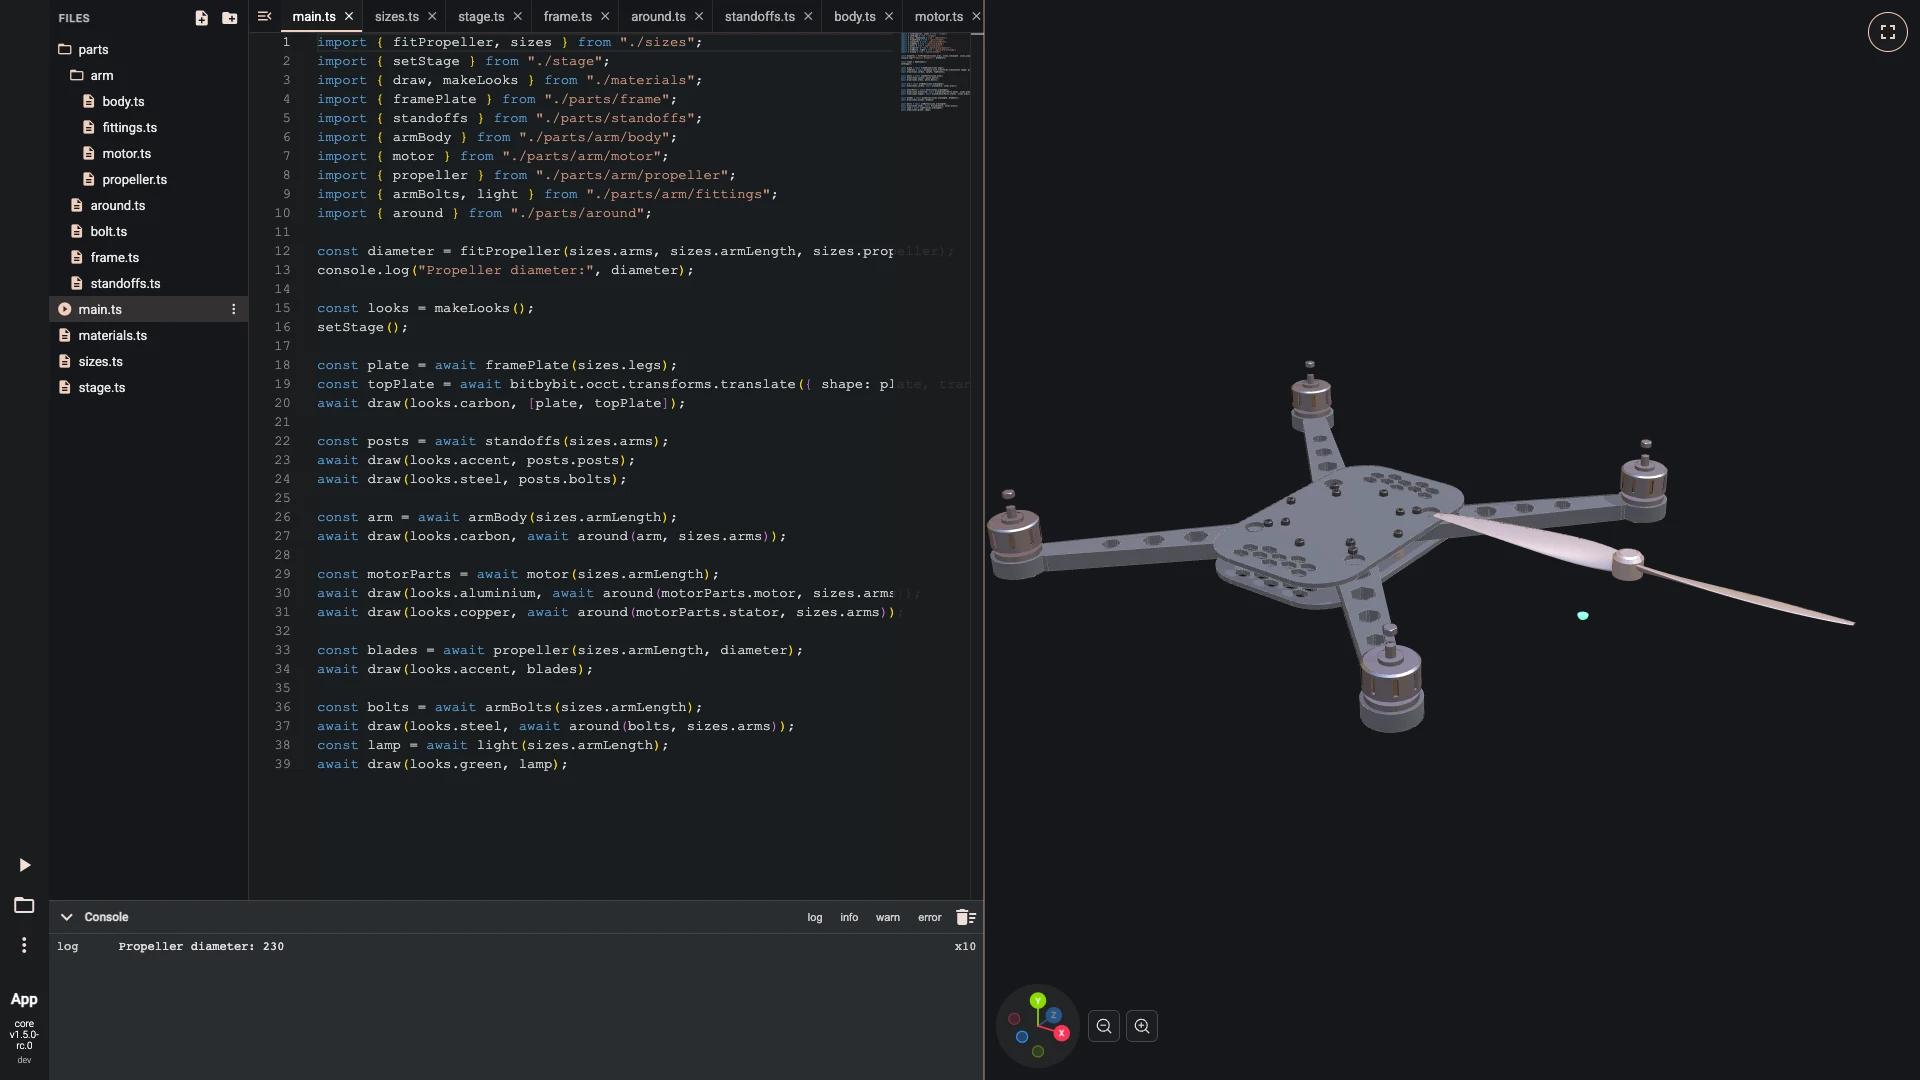The width and height of the screenshot is (1920, 1080).
Task: Switch to the motor.ts tab
Action: [939, 16]
